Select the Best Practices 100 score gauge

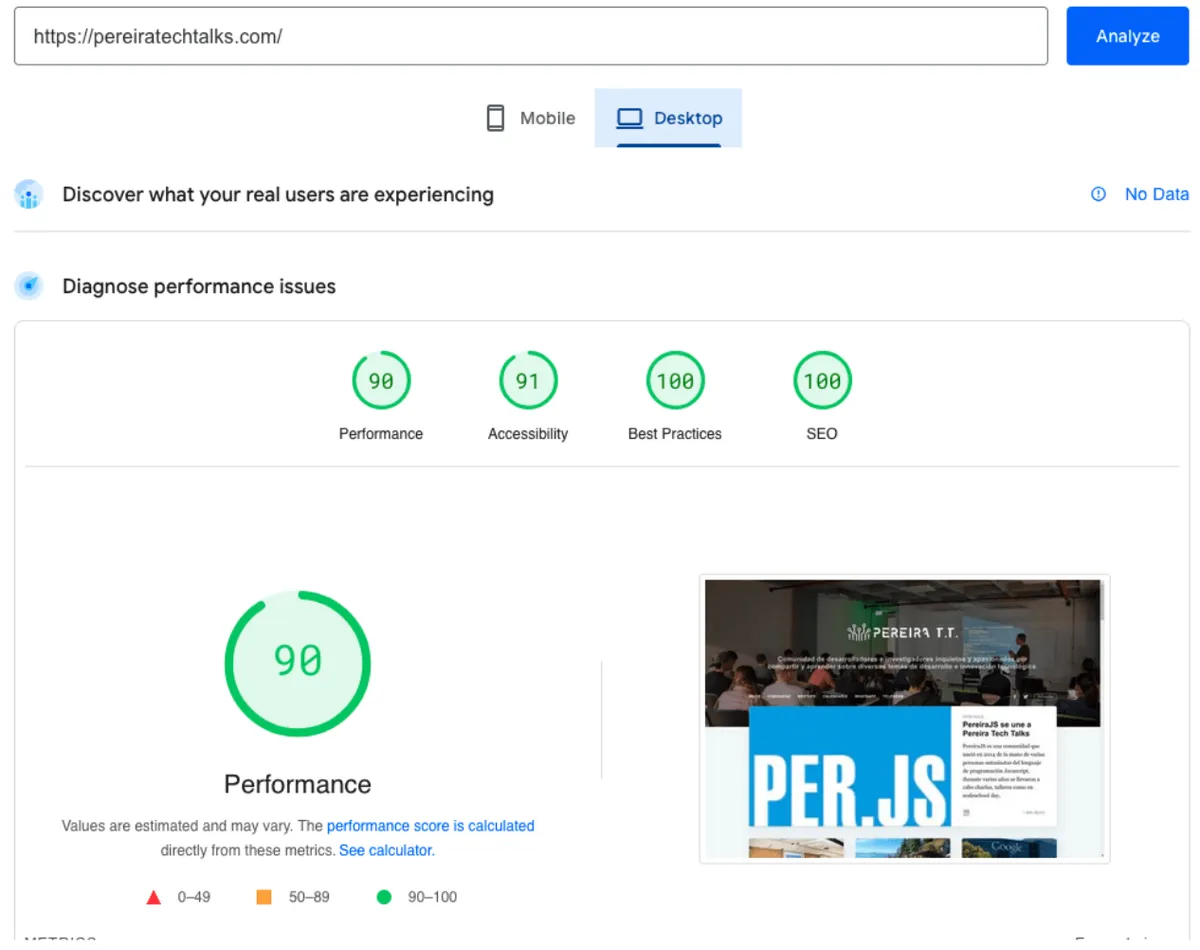[x=675, y=380]
